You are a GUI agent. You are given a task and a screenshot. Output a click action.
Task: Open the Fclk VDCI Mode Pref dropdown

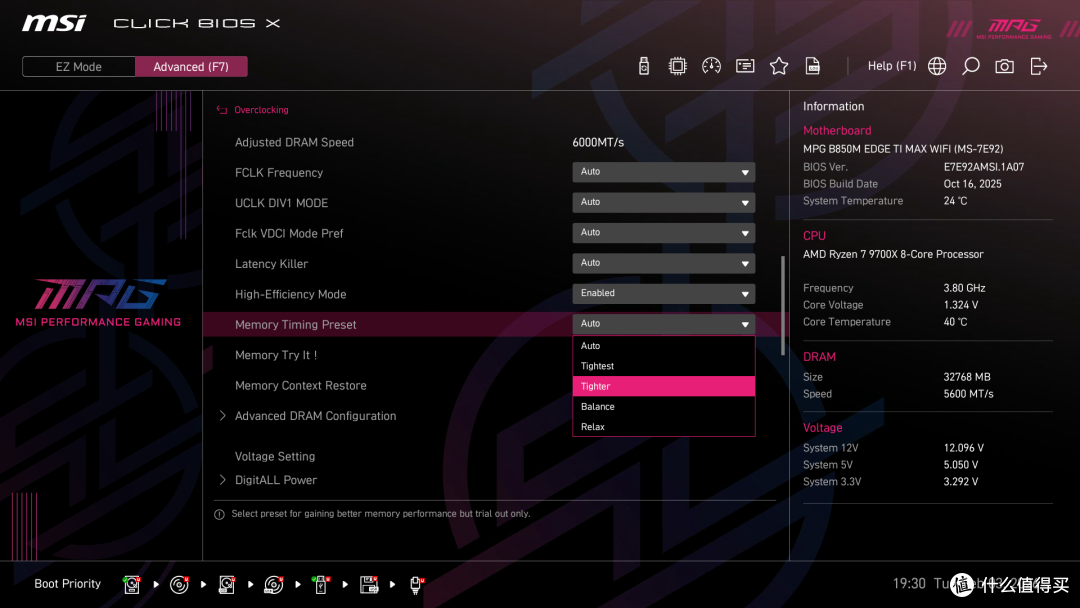coord(663,233)
